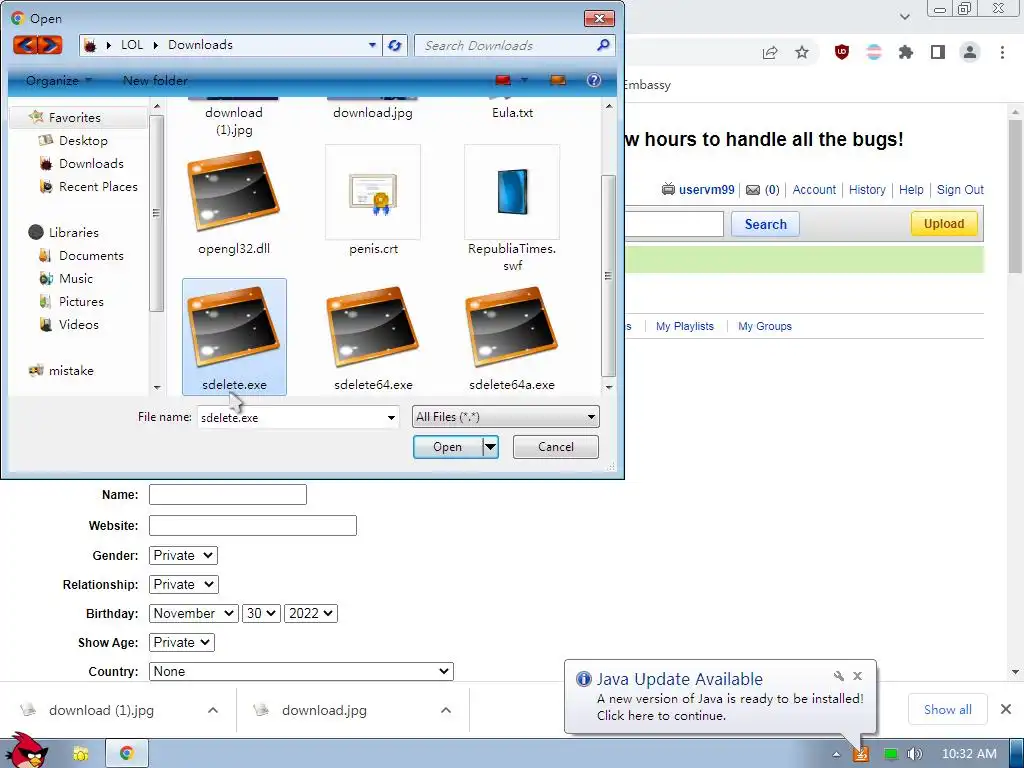Expand the File name dropdown
This screenshot has width=1024, height=768.
point(391,417)
